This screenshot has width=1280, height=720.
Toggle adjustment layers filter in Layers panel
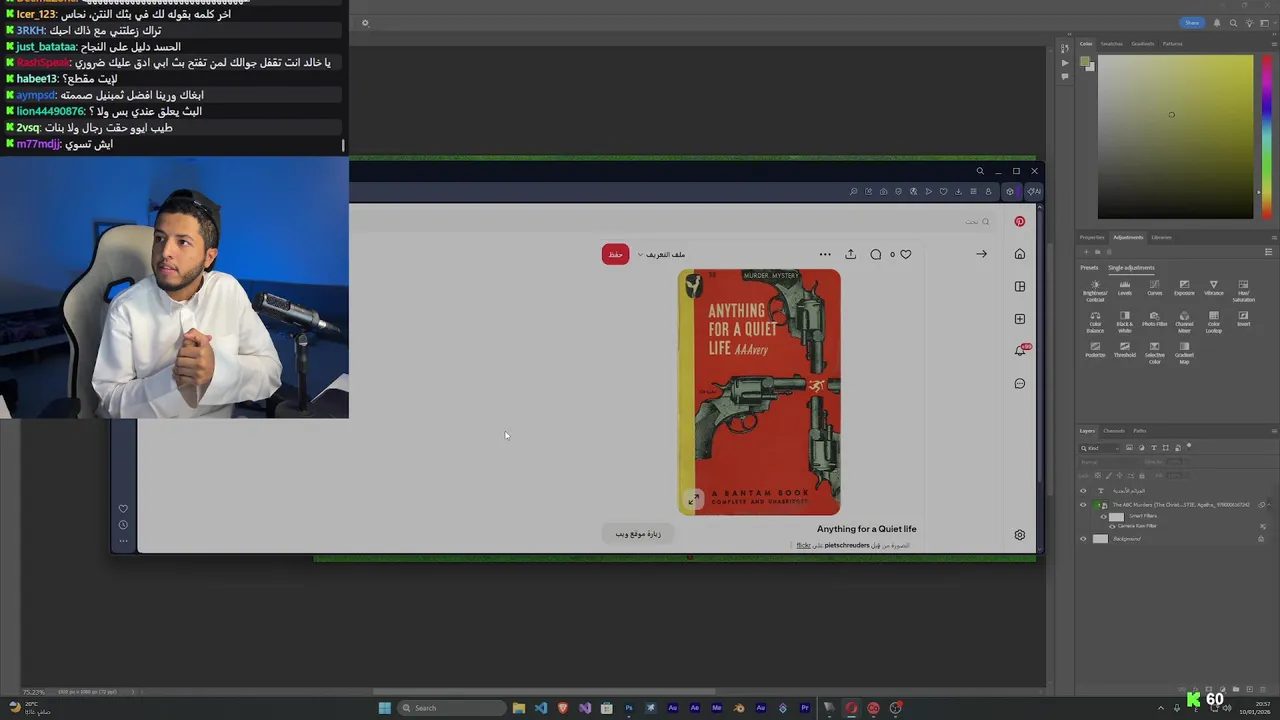click(x=1142, y=448)
